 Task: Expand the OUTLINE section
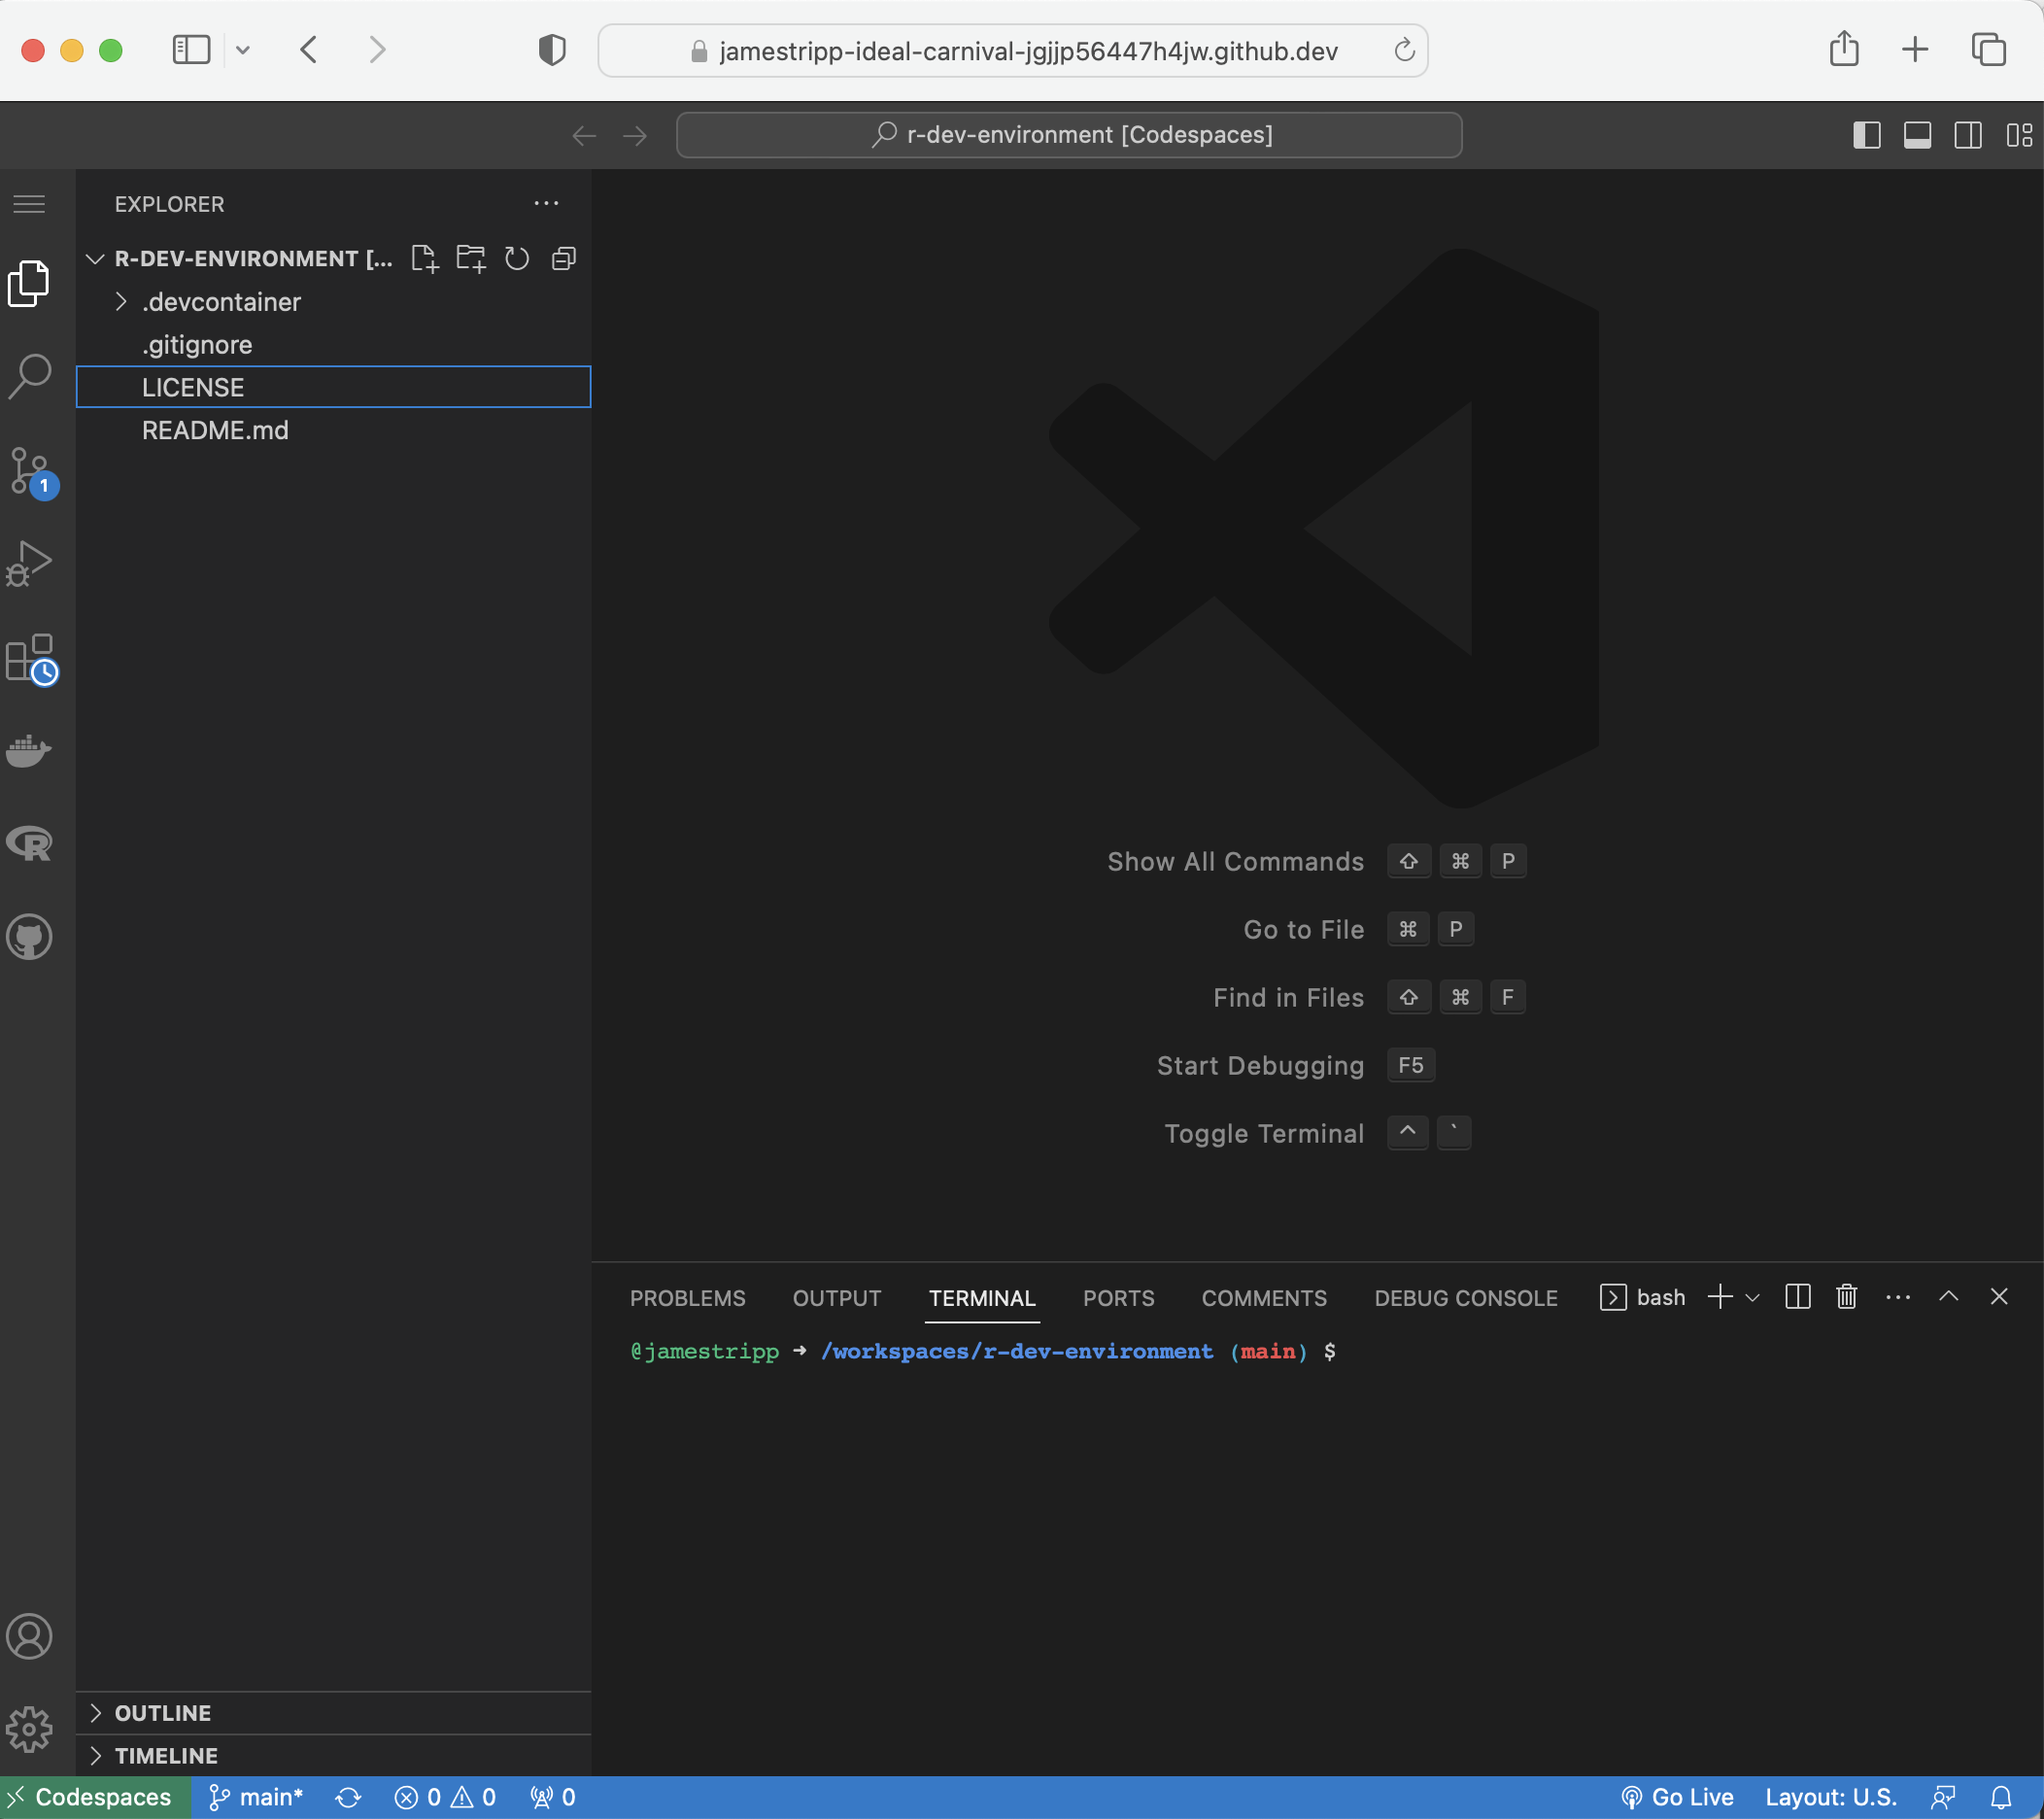pos(162,1713)
